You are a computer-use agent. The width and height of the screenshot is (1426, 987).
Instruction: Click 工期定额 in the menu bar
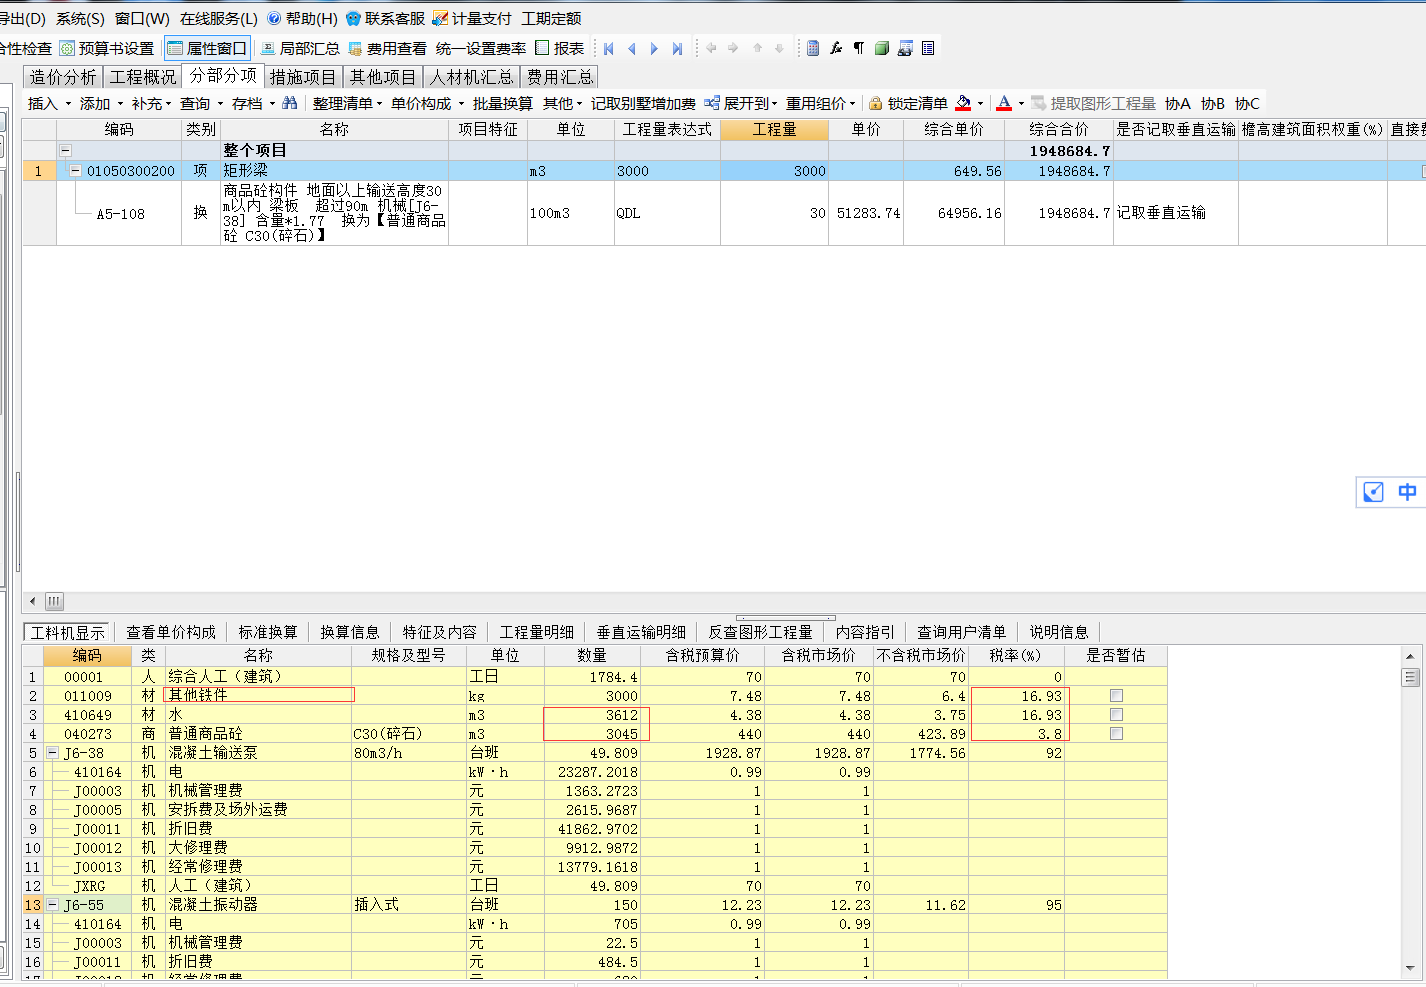[x=551, y=18]
